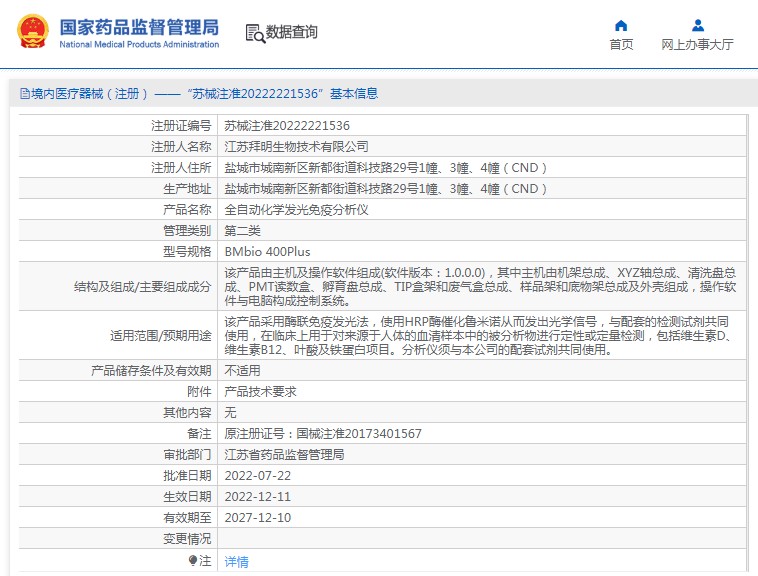Select the 产品技术要求 attachment value
758x576 pixels.
(260, 391)
